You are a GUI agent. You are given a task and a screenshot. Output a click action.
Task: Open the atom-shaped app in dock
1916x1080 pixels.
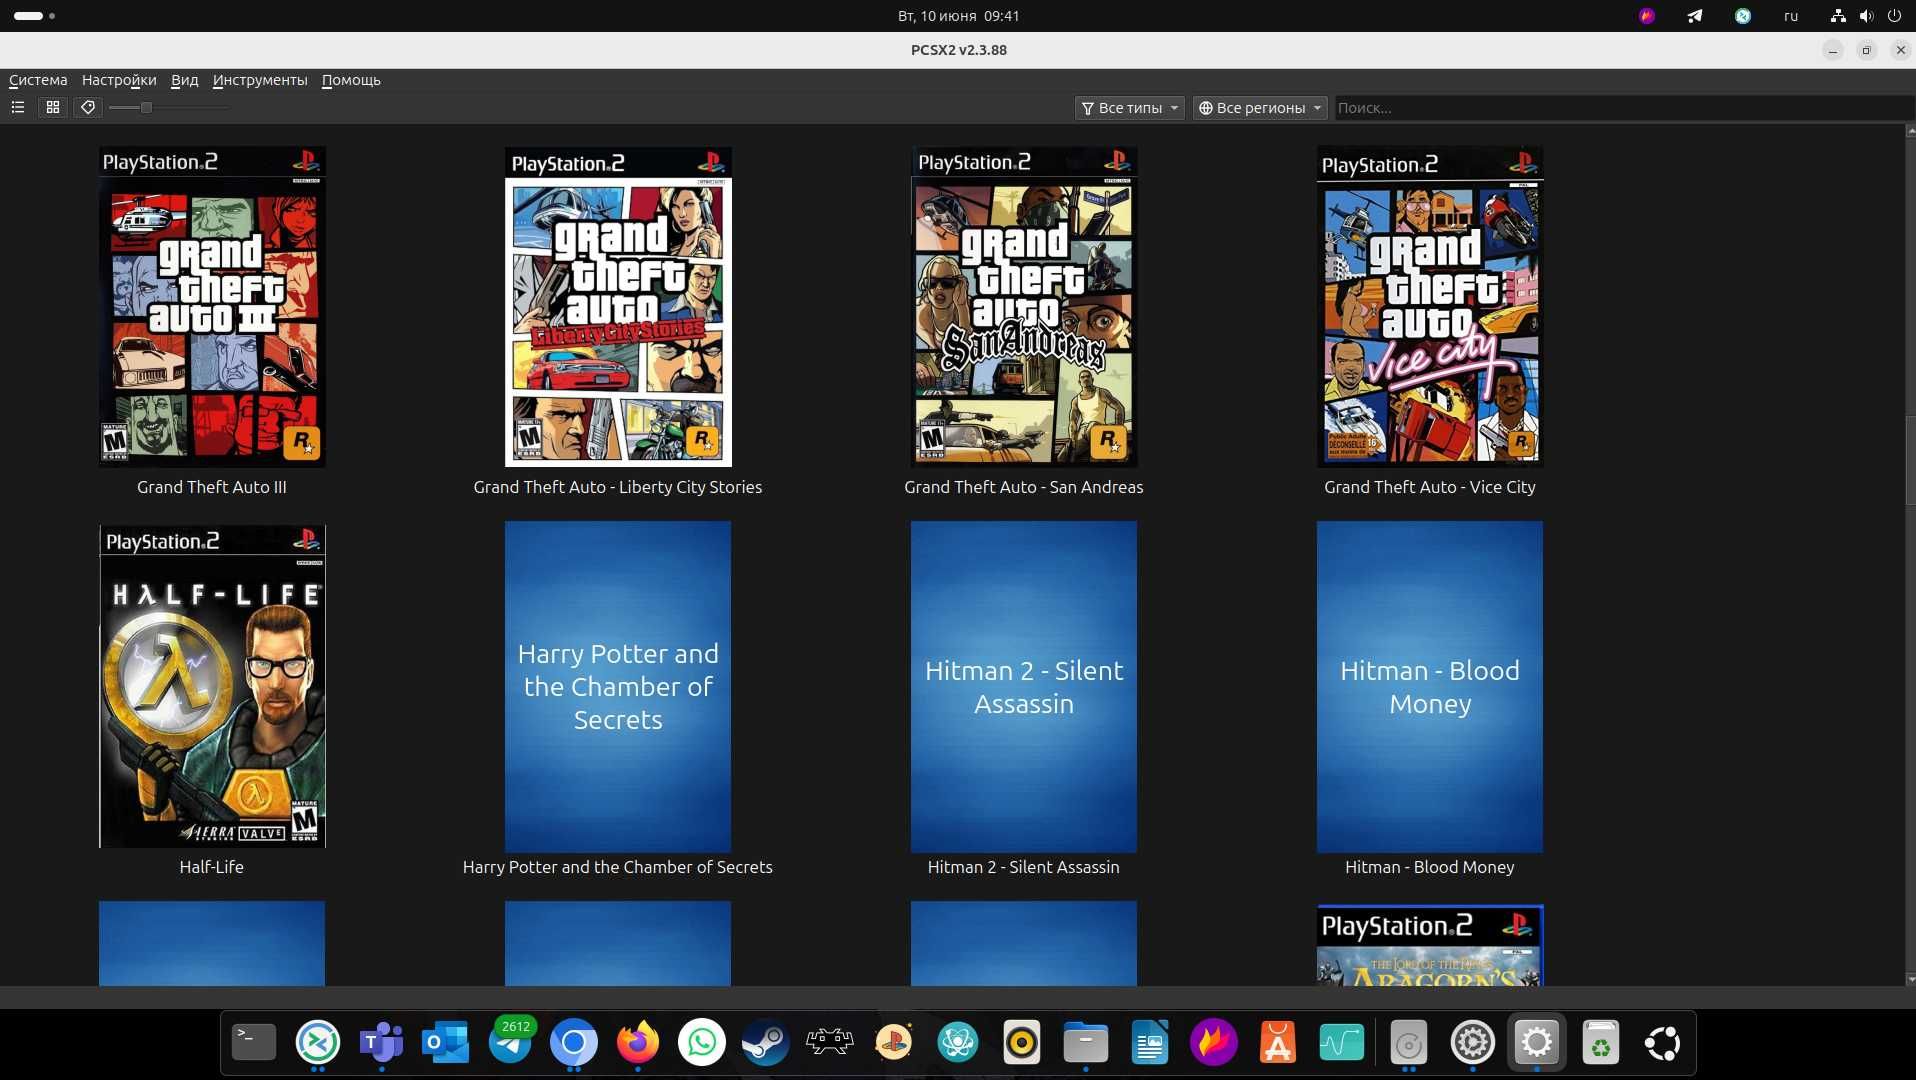[958, 1043]
